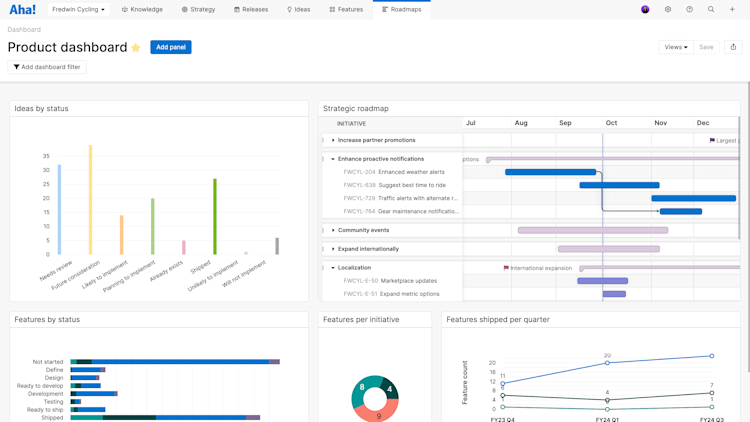Image resolution: width=750 pixels, height=422 pixels.
Task: Expand the Community events initiative
Action: click(333, 230)
